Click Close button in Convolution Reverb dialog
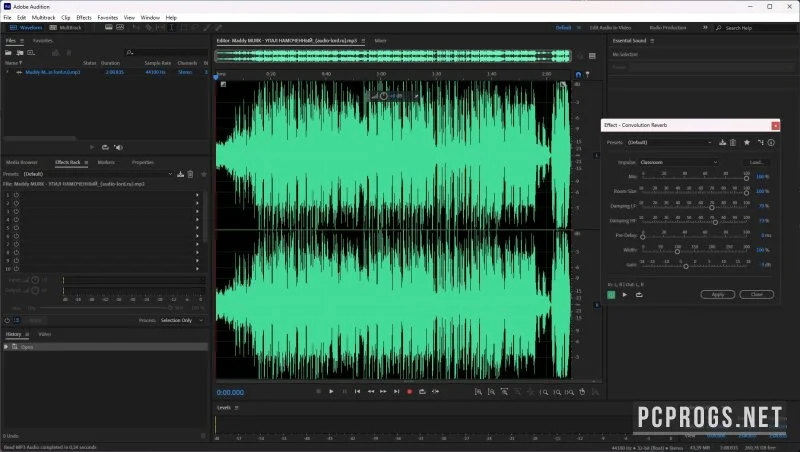The width and height of the screenshot is (800, 452). point(757,294)
